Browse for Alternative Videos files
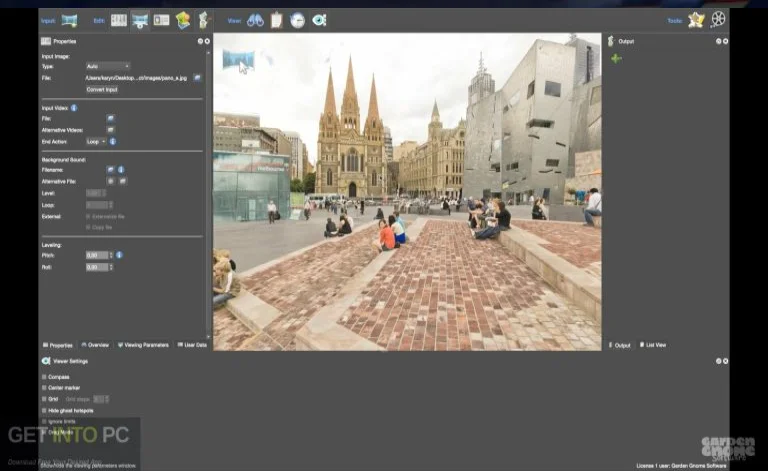Viewport: 768px width, 471px height. click(110, 130)
